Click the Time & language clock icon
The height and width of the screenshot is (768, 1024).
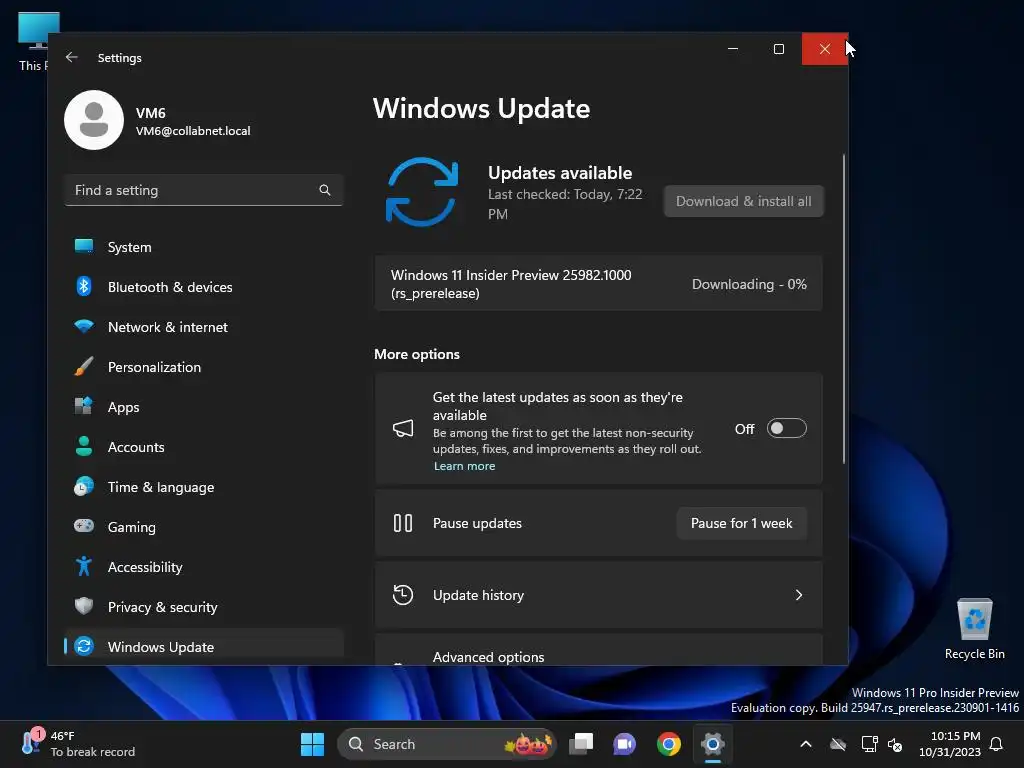click(x=84, y=487)
